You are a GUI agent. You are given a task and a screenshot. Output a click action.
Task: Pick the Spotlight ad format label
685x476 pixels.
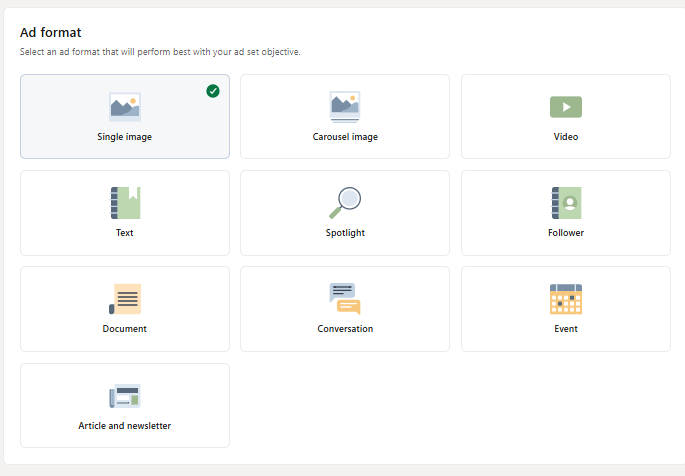click(x=345, y=233)
